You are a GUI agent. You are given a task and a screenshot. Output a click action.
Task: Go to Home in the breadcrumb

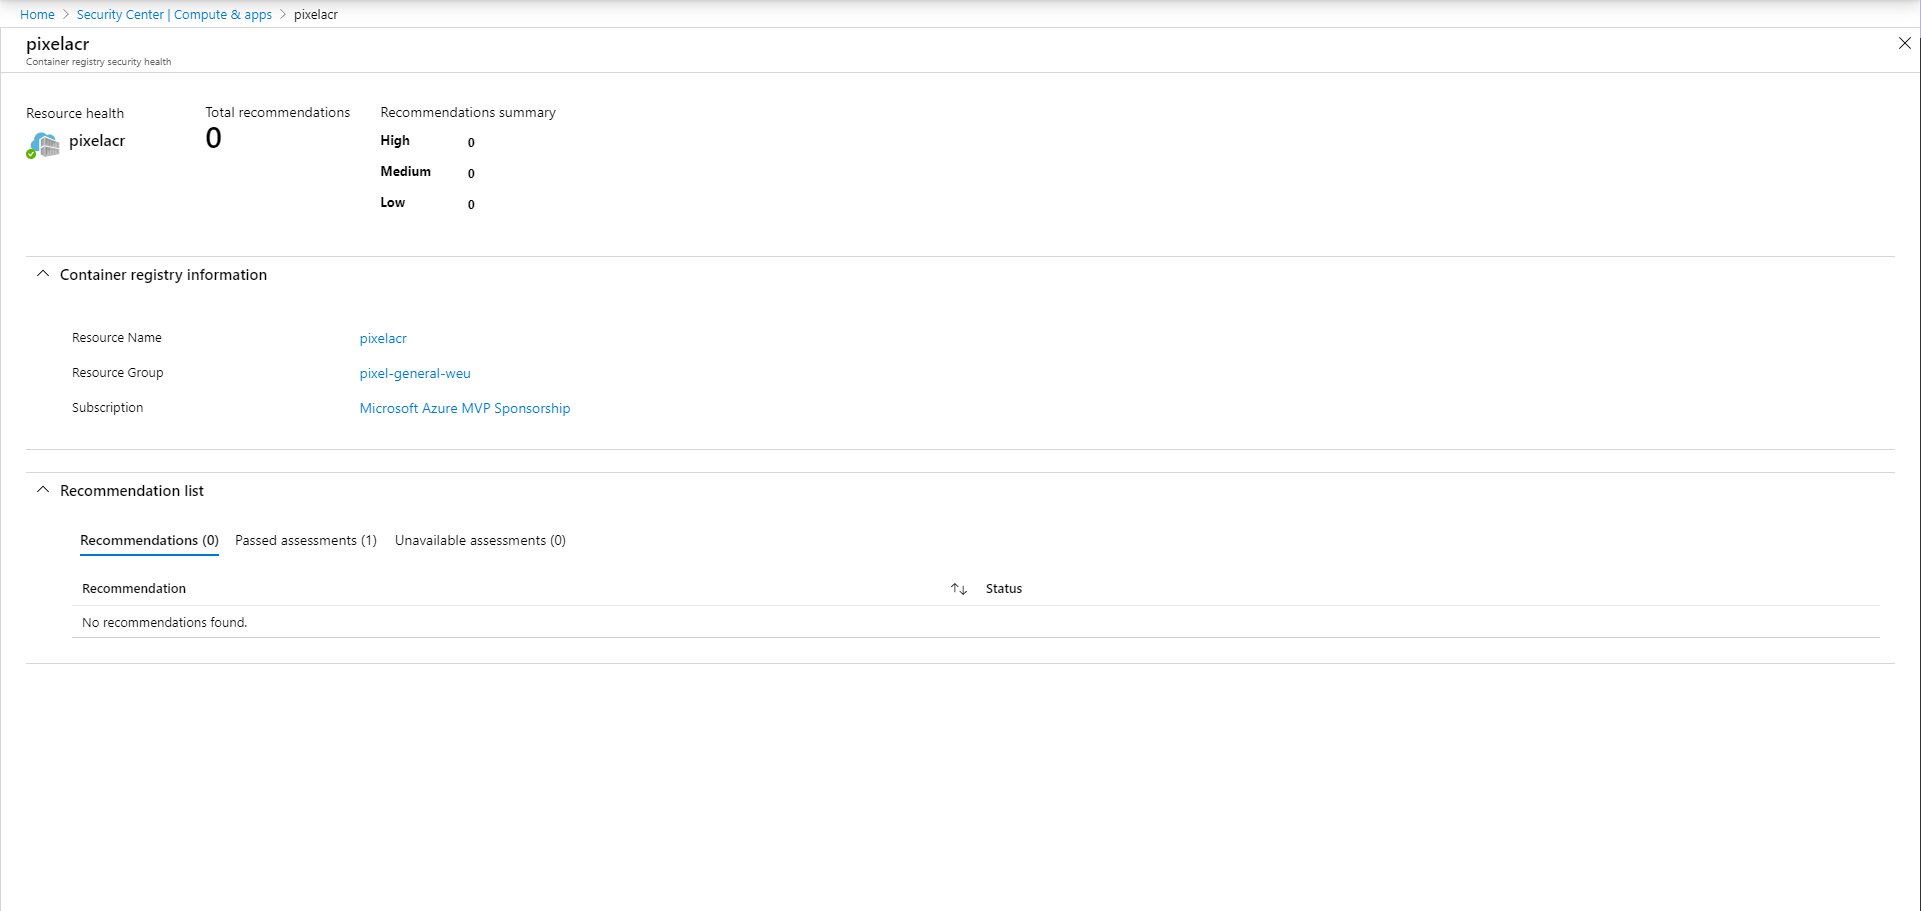pos(37,15)
